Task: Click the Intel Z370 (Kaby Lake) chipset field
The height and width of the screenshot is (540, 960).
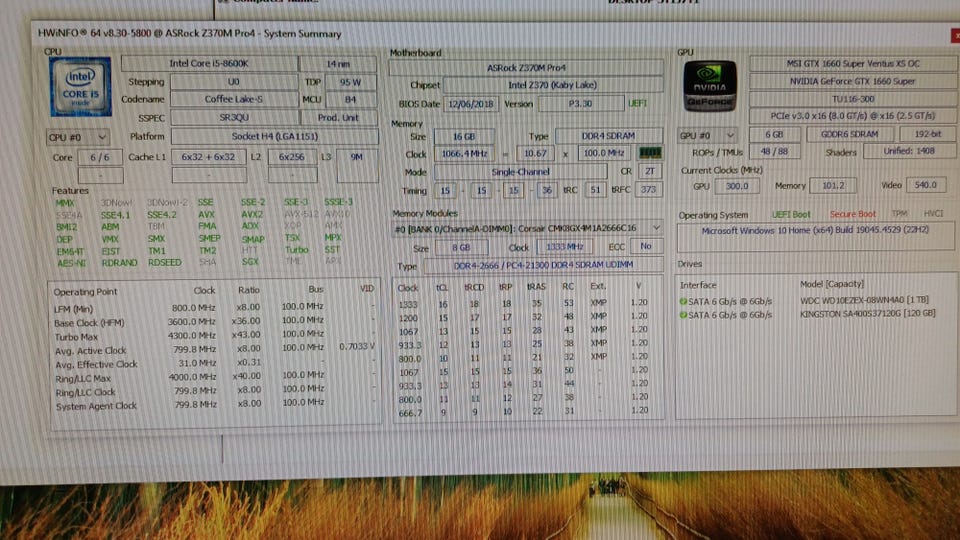Action: pos(552,85)
